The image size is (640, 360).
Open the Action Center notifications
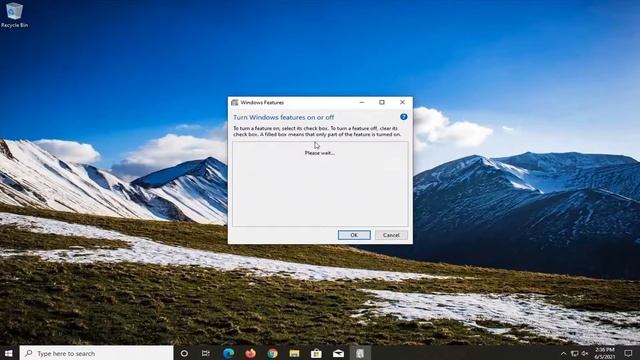(628, 353)
